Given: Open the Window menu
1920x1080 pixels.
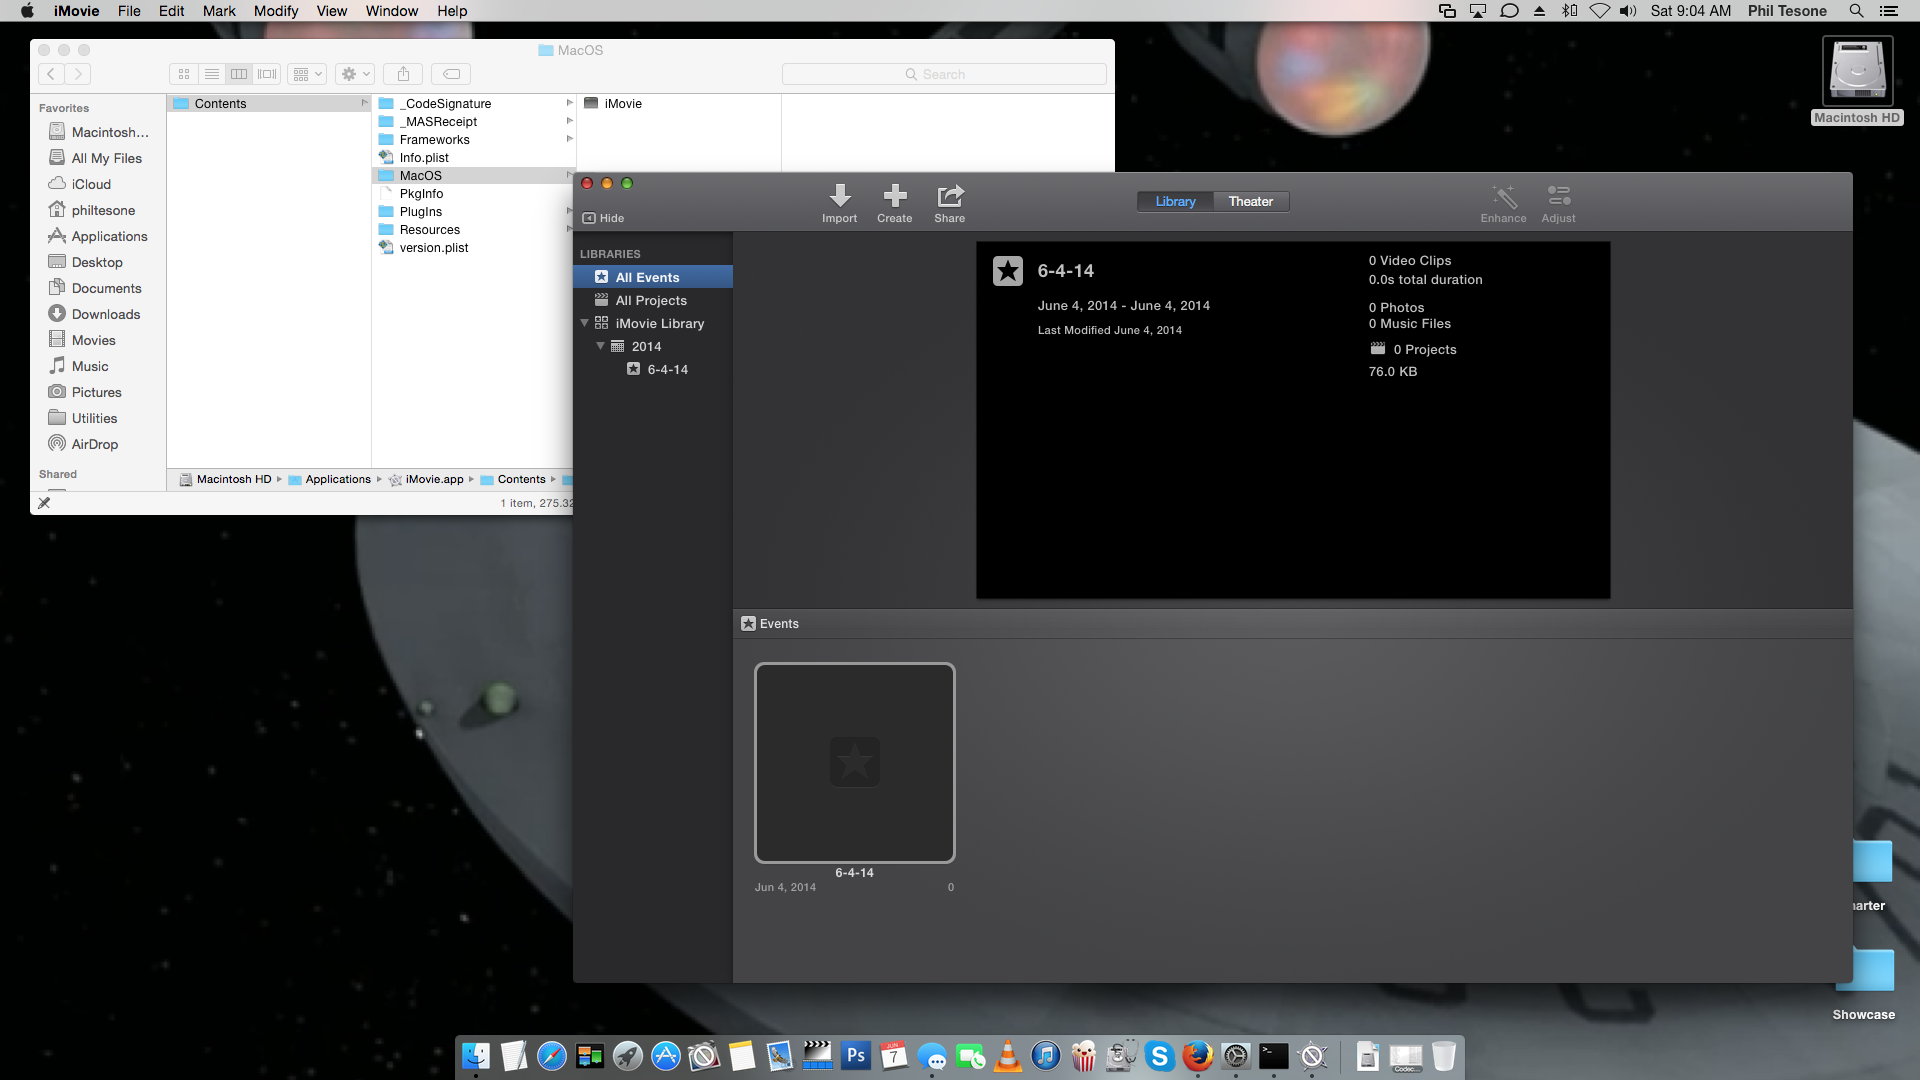Looking at the screenshot, I should (x=392, y=11).
